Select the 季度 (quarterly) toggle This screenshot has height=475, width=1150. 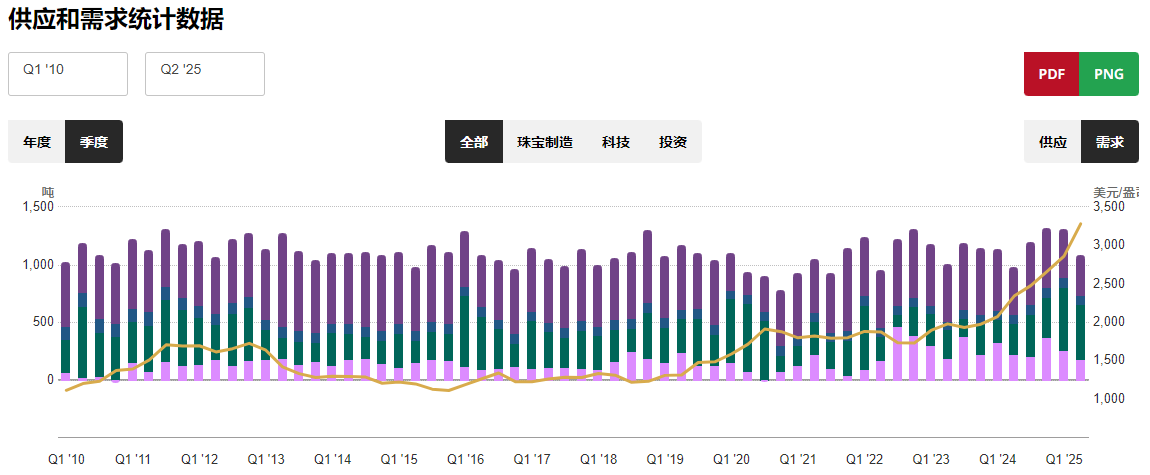click(94, 142)
